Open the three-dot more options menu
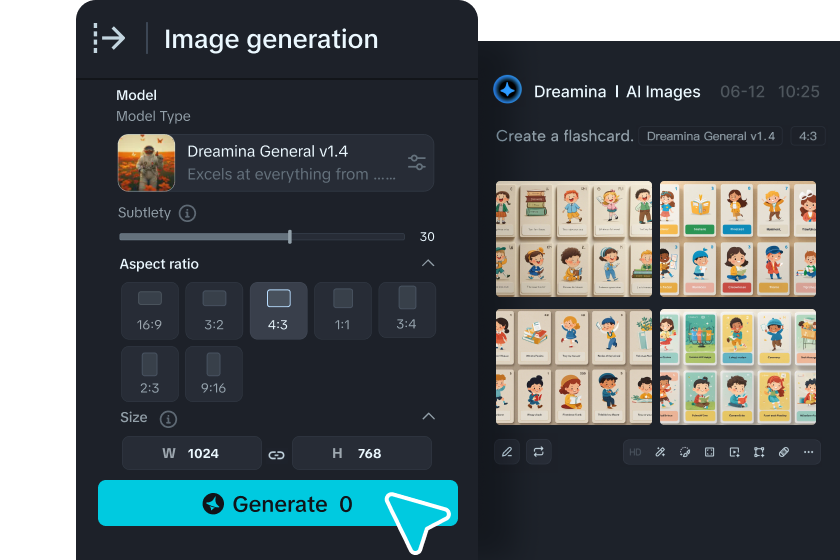The height and width of the screenshot is (560, 840). pyautogui.click(x=808, y=452)
